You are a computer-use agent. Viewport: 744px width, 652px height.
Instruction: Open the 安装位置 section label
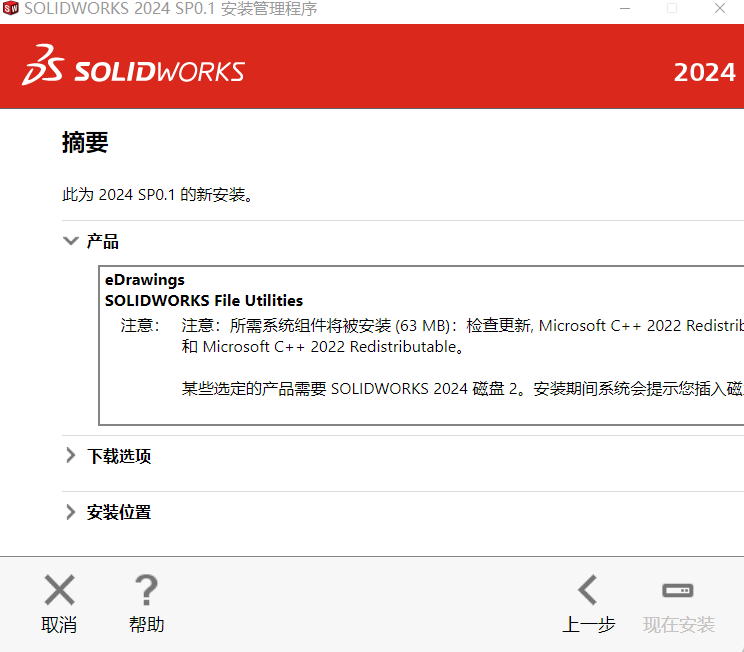click(x=119, y=513)
